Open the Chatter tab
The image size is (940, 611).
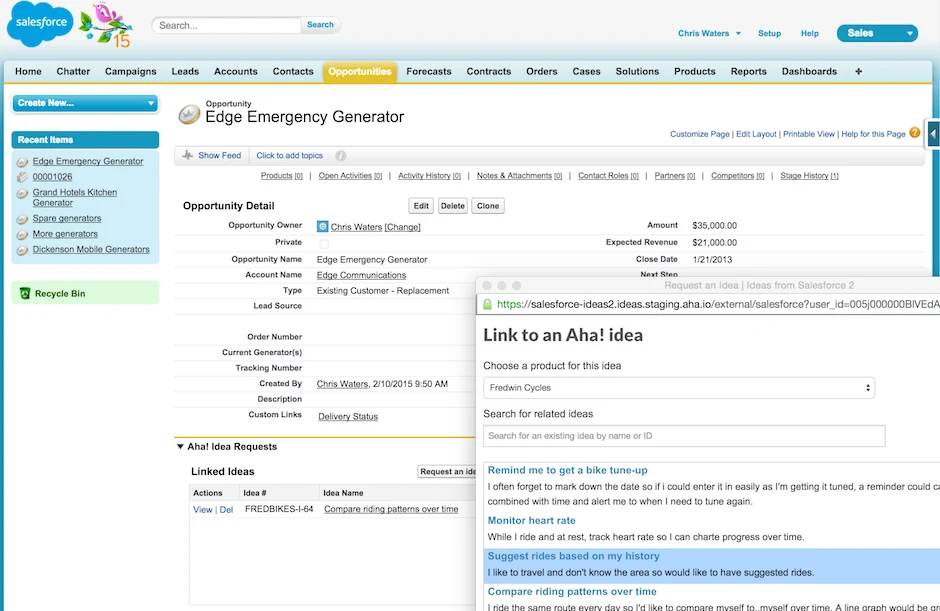click(x=73, y=71)
